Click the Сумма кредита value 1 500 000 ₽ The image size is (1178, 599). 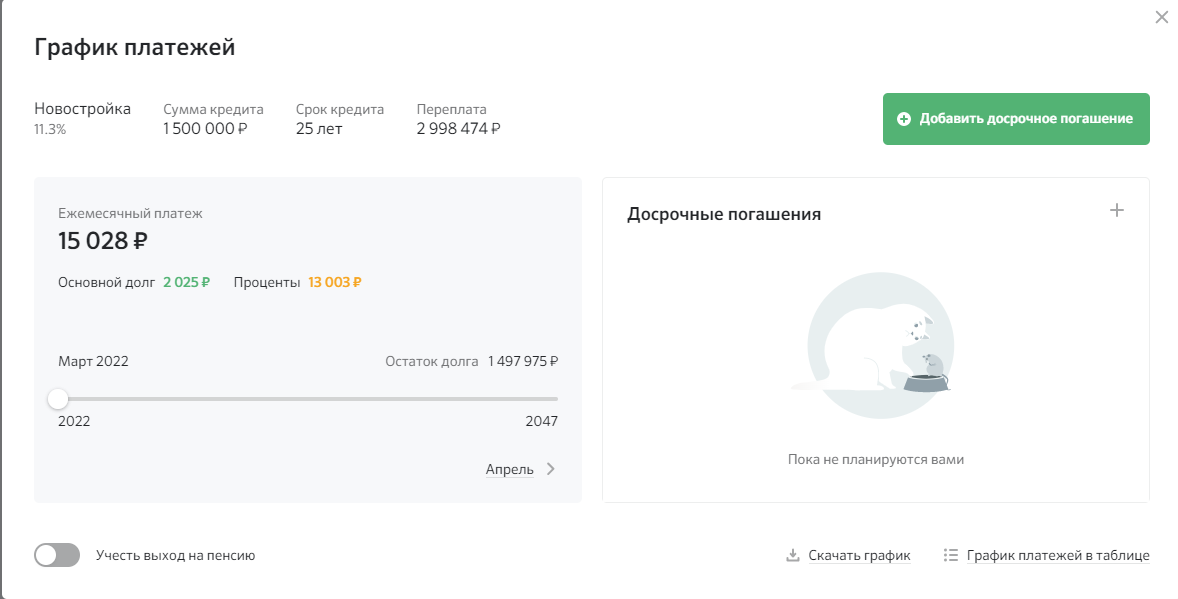pos(205,129)
